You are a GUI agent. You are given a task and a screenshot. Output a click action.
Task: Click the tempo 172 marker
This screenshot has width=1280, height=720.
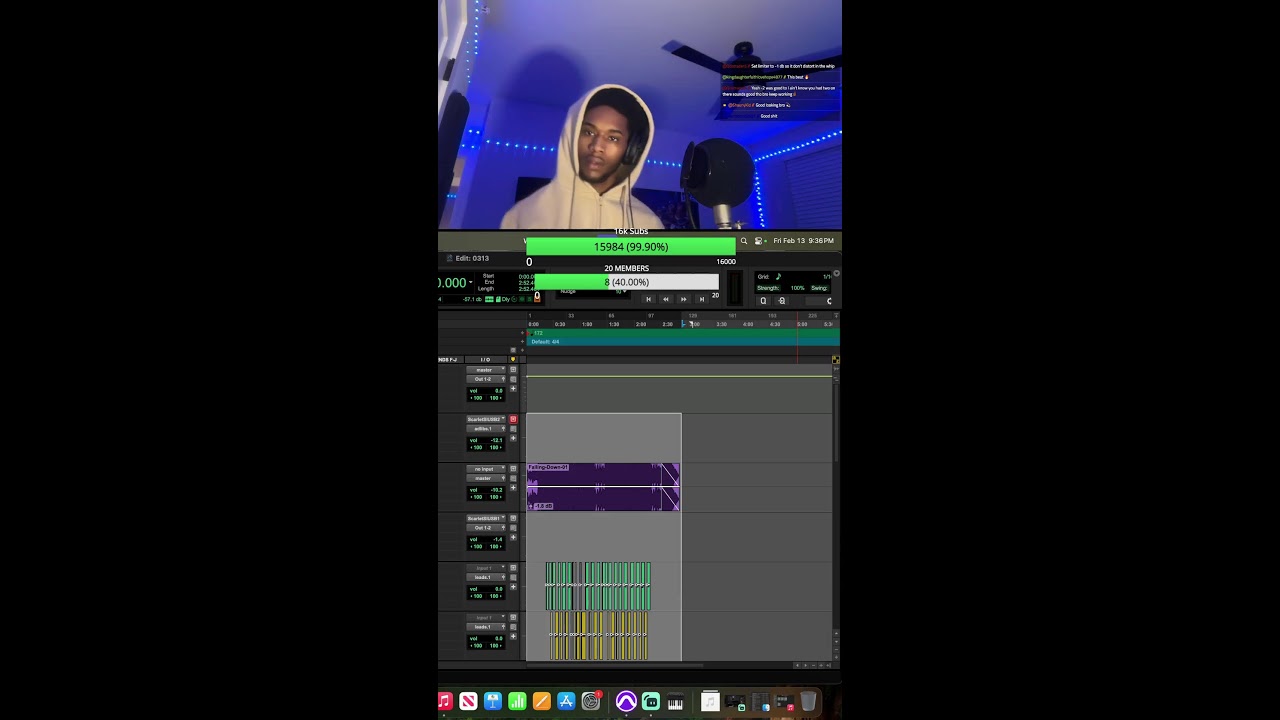point(538,333)
